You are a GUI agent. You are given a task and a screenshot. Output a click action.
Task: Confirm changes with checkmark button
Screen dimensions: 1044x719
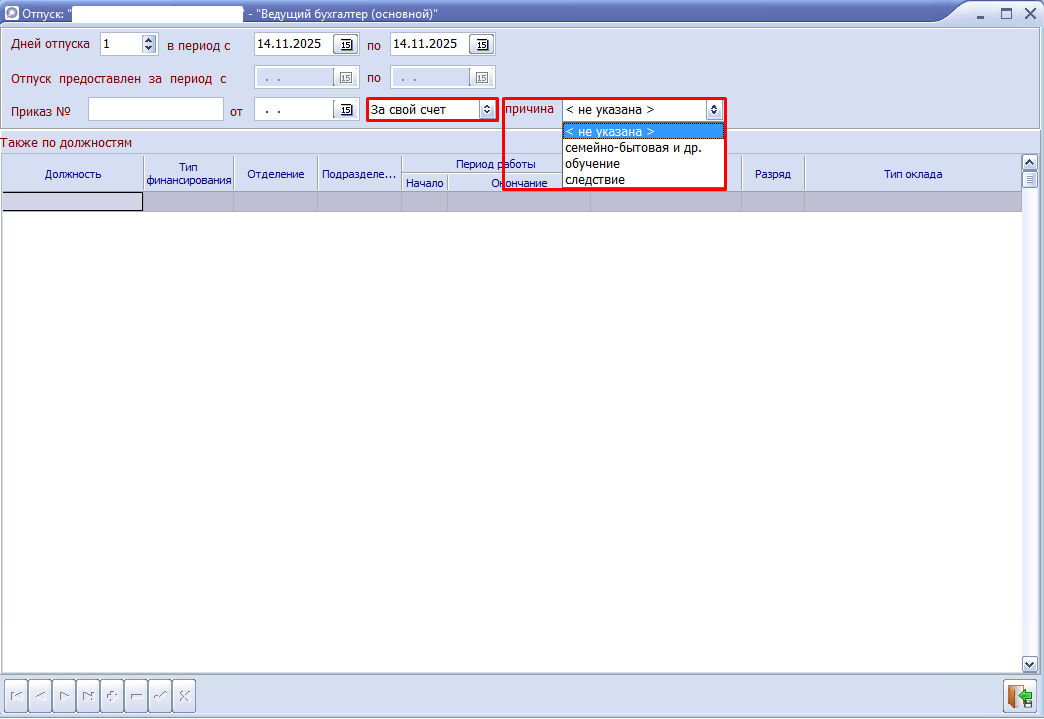pyautogui.click(x=160, y=695)
